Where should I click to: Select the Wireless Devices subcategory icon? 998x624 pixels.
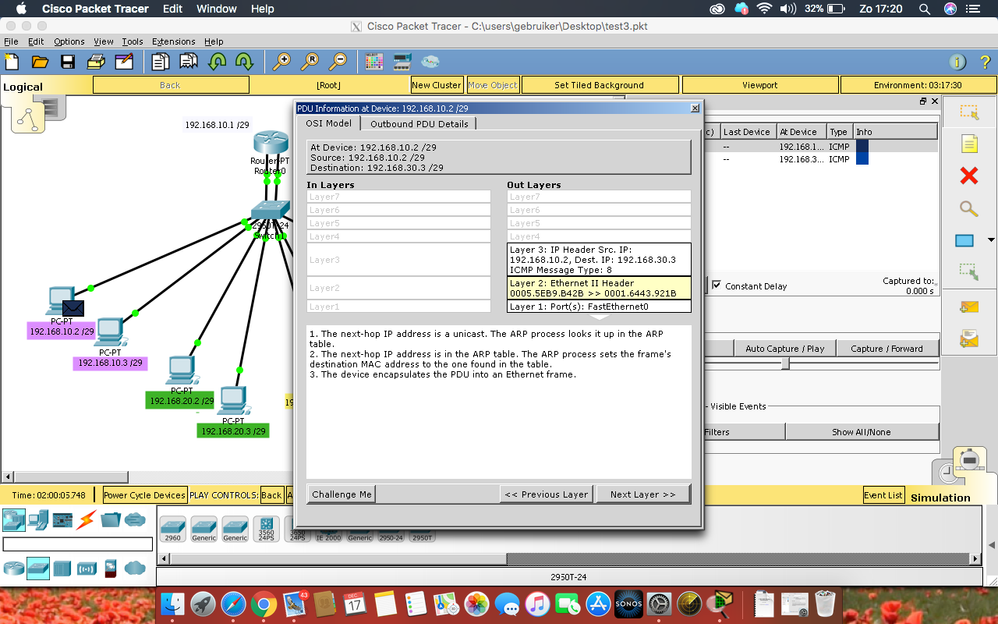click(x=87, y=569)
